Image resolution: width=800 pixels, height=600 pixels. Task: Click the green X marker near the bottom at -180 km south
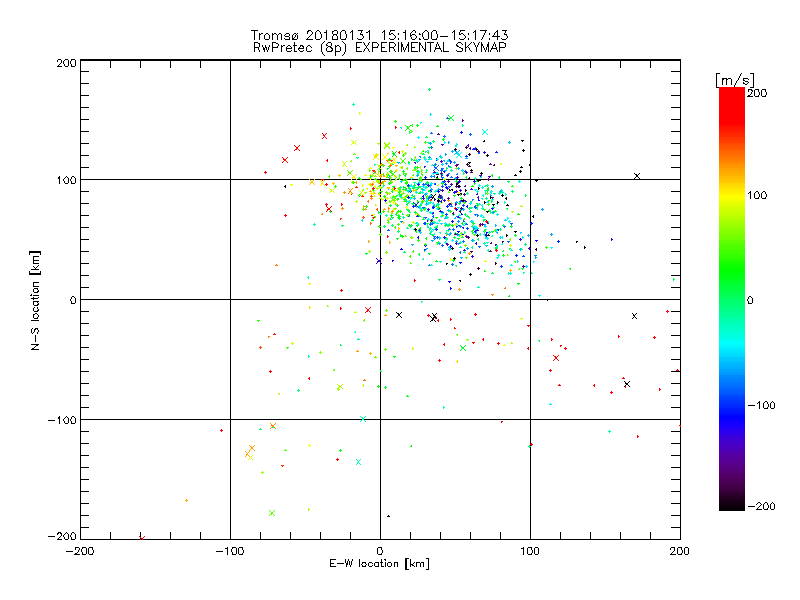272,513
